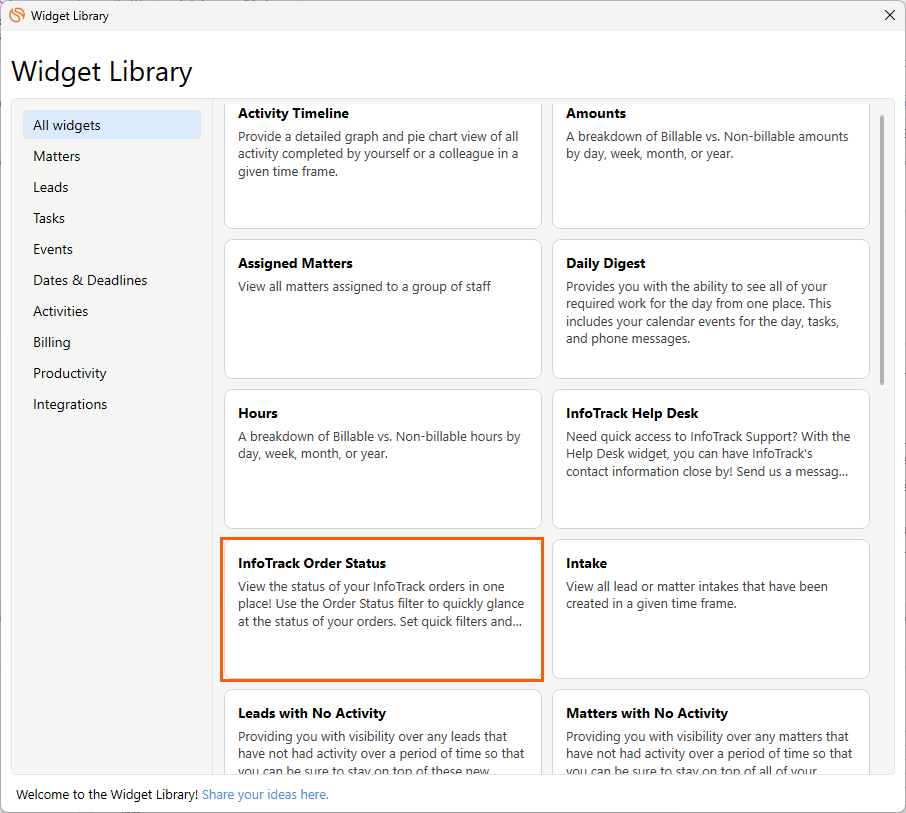Add the Assigned Matters widget card
The height and width of the screenshot is (813, 906).
point(382,308)
